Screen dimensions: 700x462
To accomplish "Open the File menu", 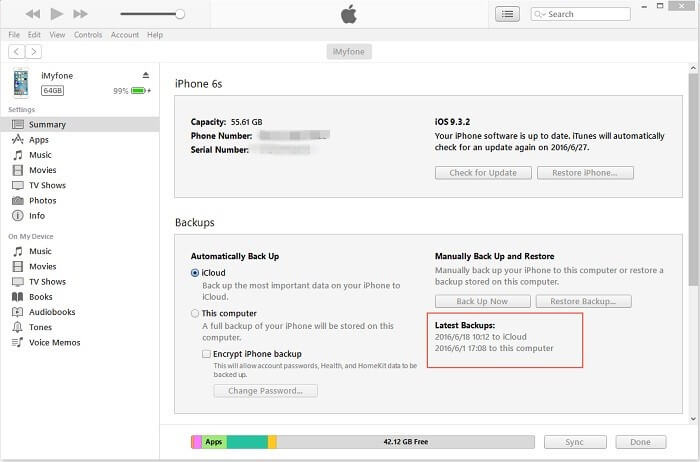I will (x=14, y=35).
